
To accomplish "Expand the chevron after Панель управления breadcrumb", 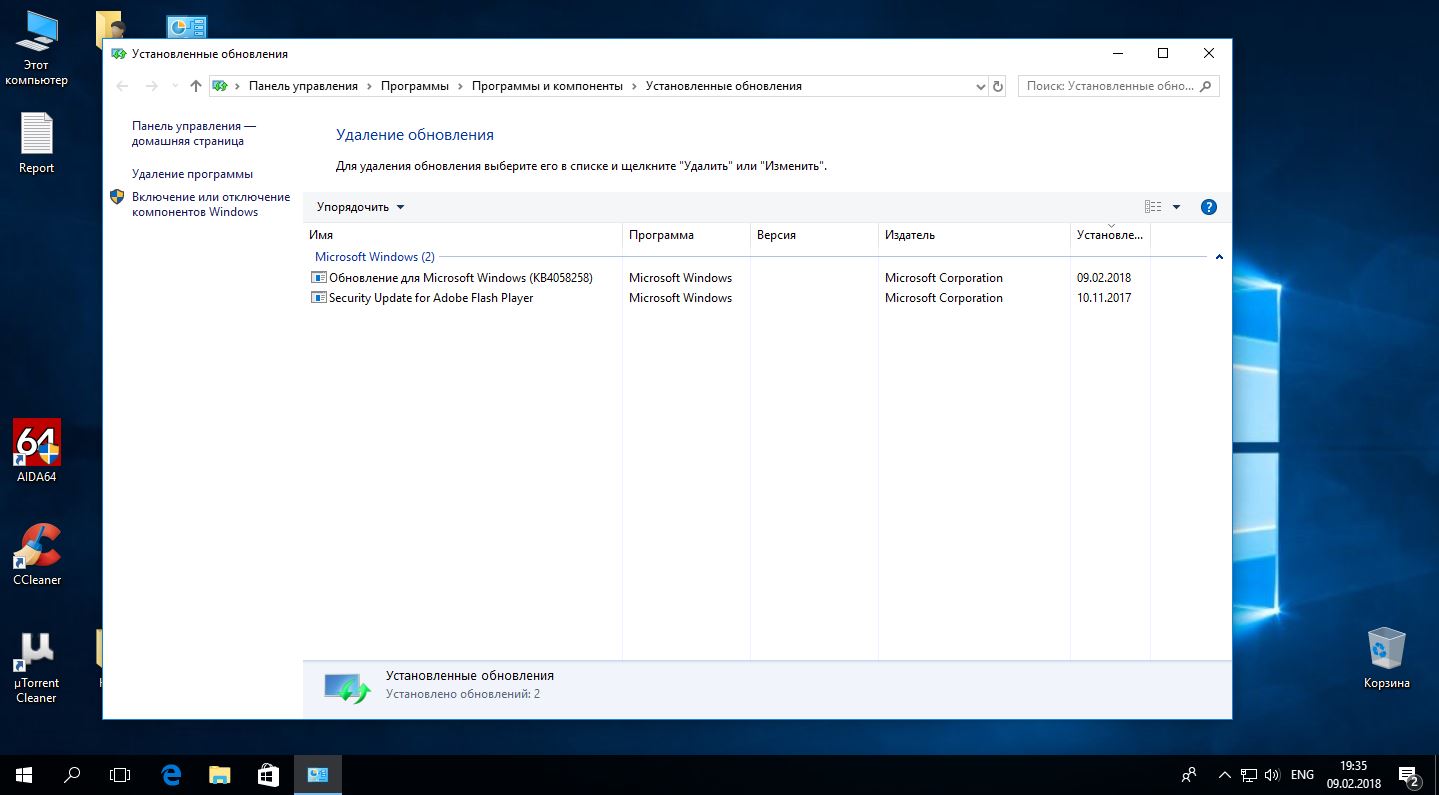I will pyautogui.click(x=369, y=86).
